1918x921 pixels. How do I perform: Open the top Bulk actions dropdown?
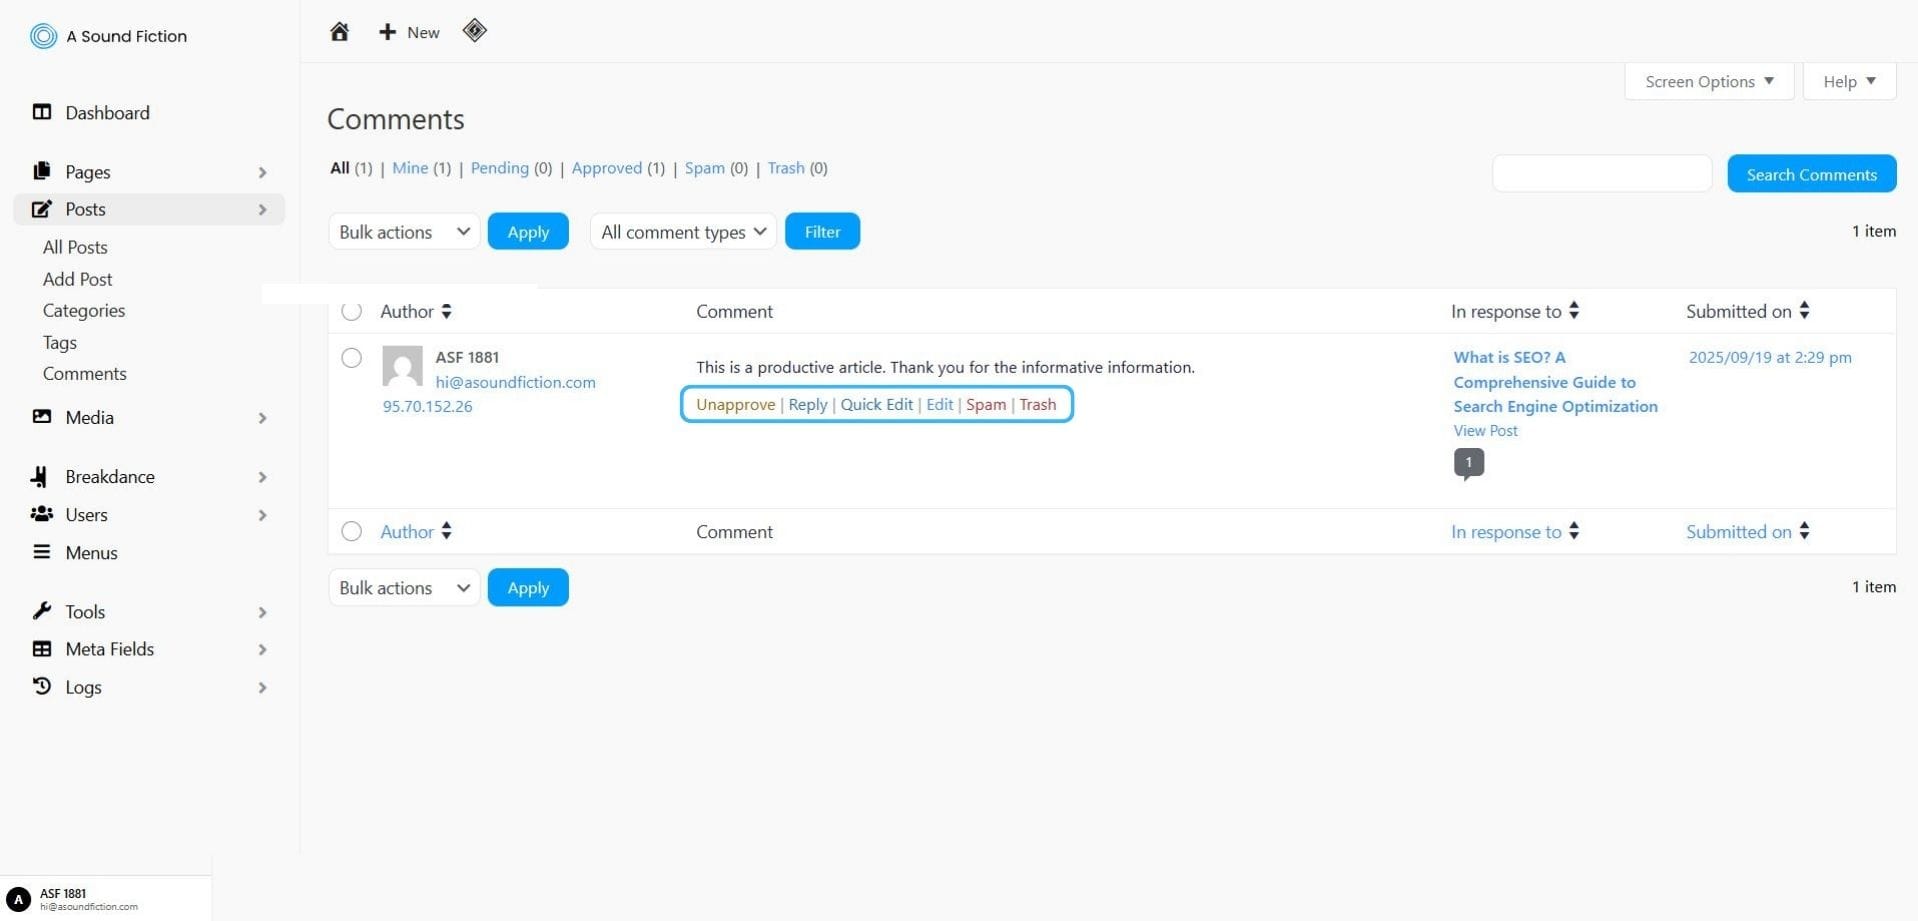click(404, 232)
